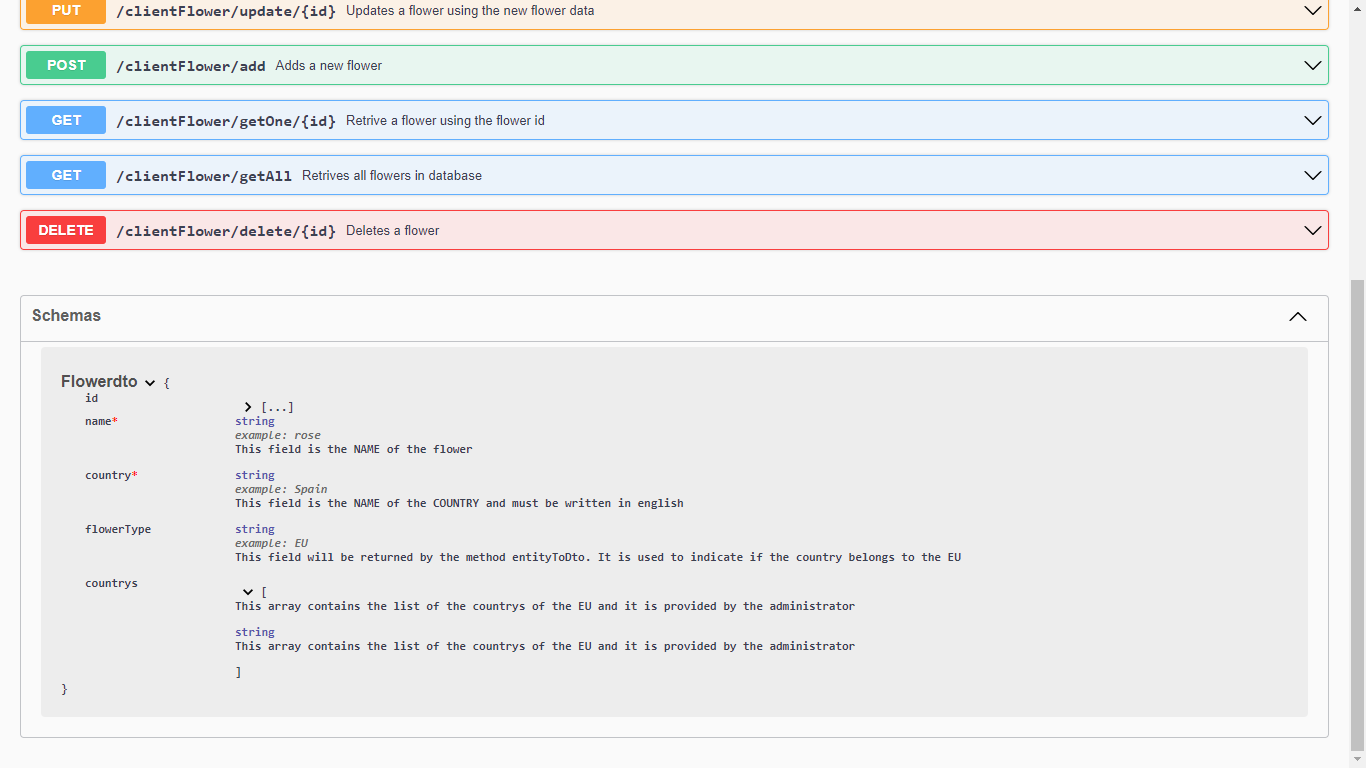Click the scrollbar up arrow
The height and width of the screenshot is (768, 1366).
coord(1358,8)
